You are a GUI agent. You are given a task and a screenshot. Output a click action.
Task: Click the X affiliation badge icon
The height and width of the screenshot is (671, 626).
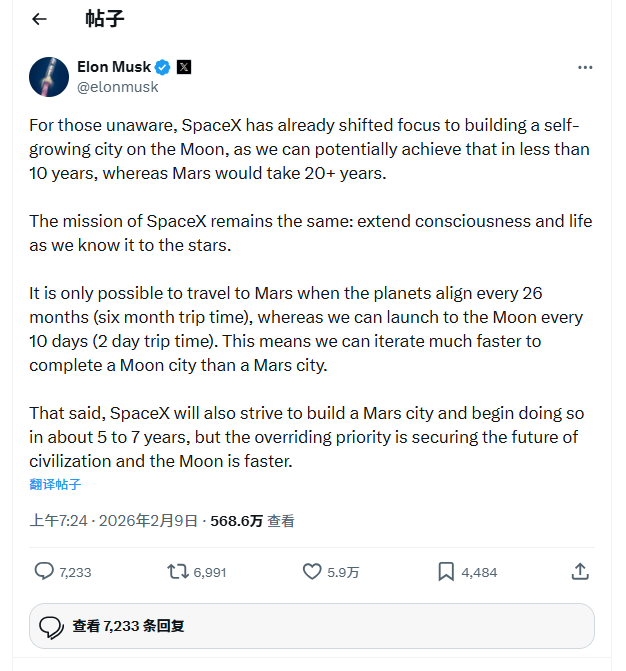click(x=183, y=67)
